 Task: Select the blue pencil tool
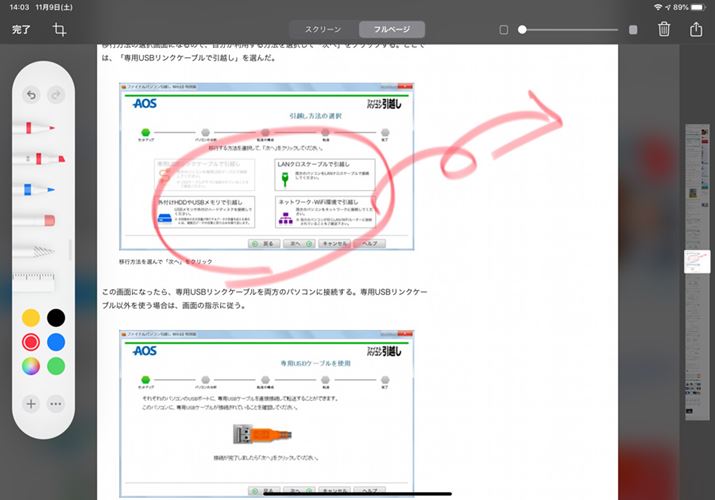(34, 189)
